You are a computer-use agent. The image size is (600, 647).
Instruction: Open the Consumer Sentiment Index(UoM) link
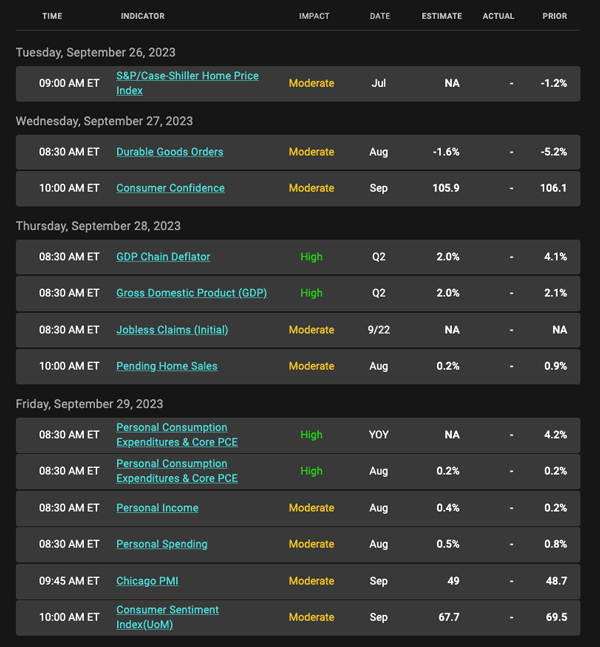[x=168, y=617]
